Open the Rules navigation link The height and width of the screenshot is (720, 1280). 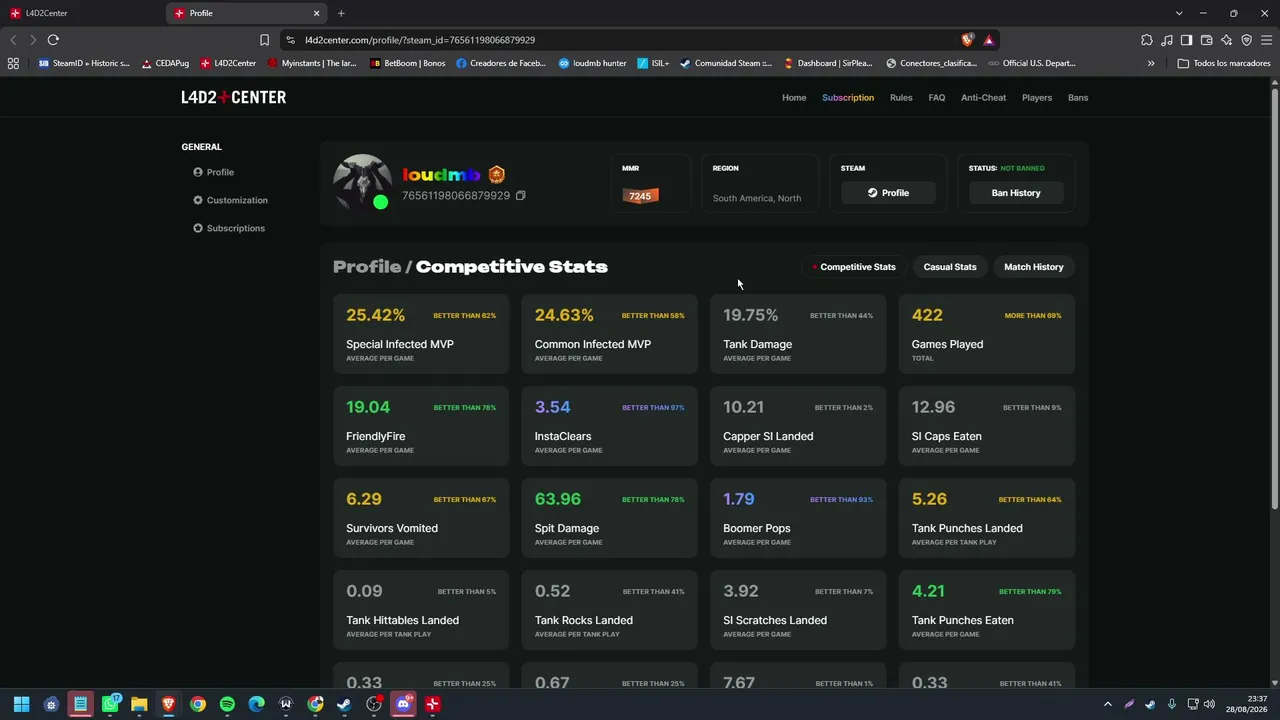coord(901,98)
